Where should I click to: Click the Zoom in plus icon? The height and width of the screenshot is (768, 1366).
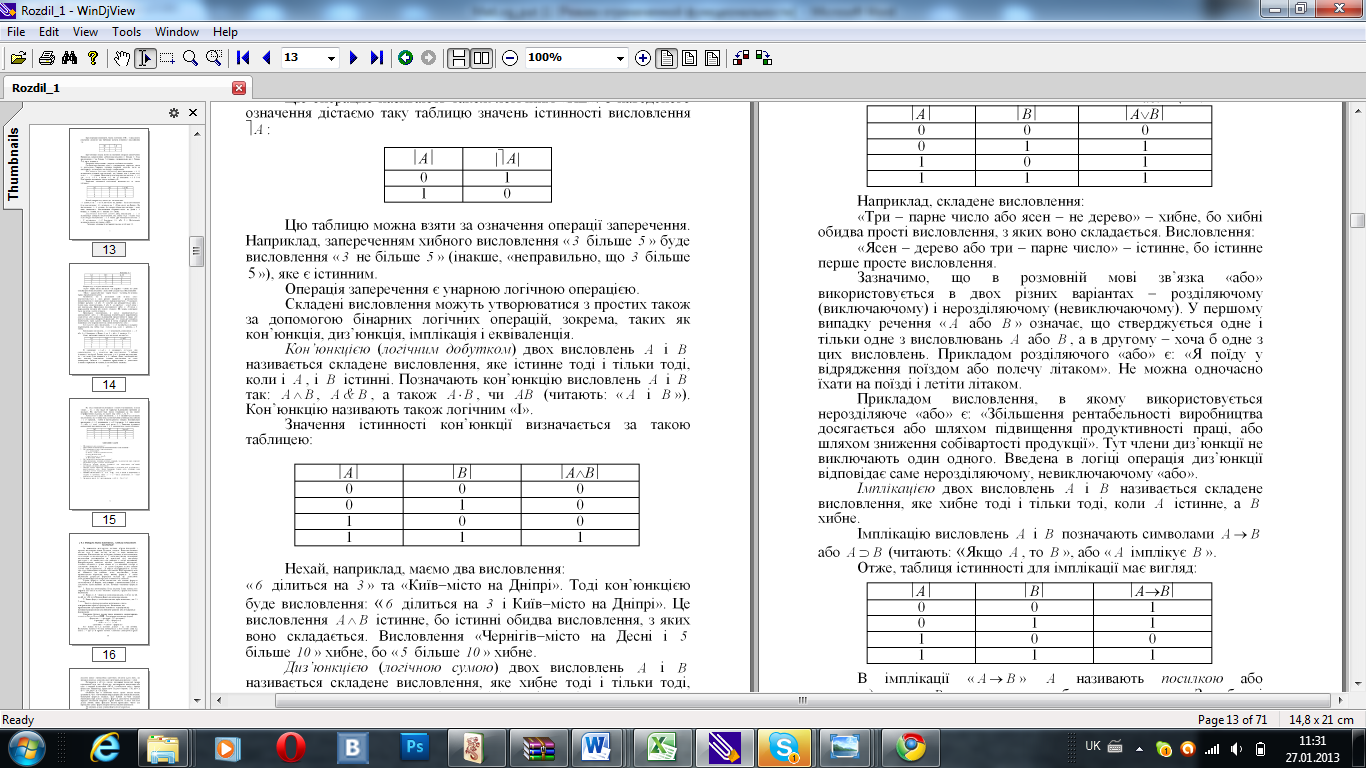pyautogui.click(x=643, y=58)
